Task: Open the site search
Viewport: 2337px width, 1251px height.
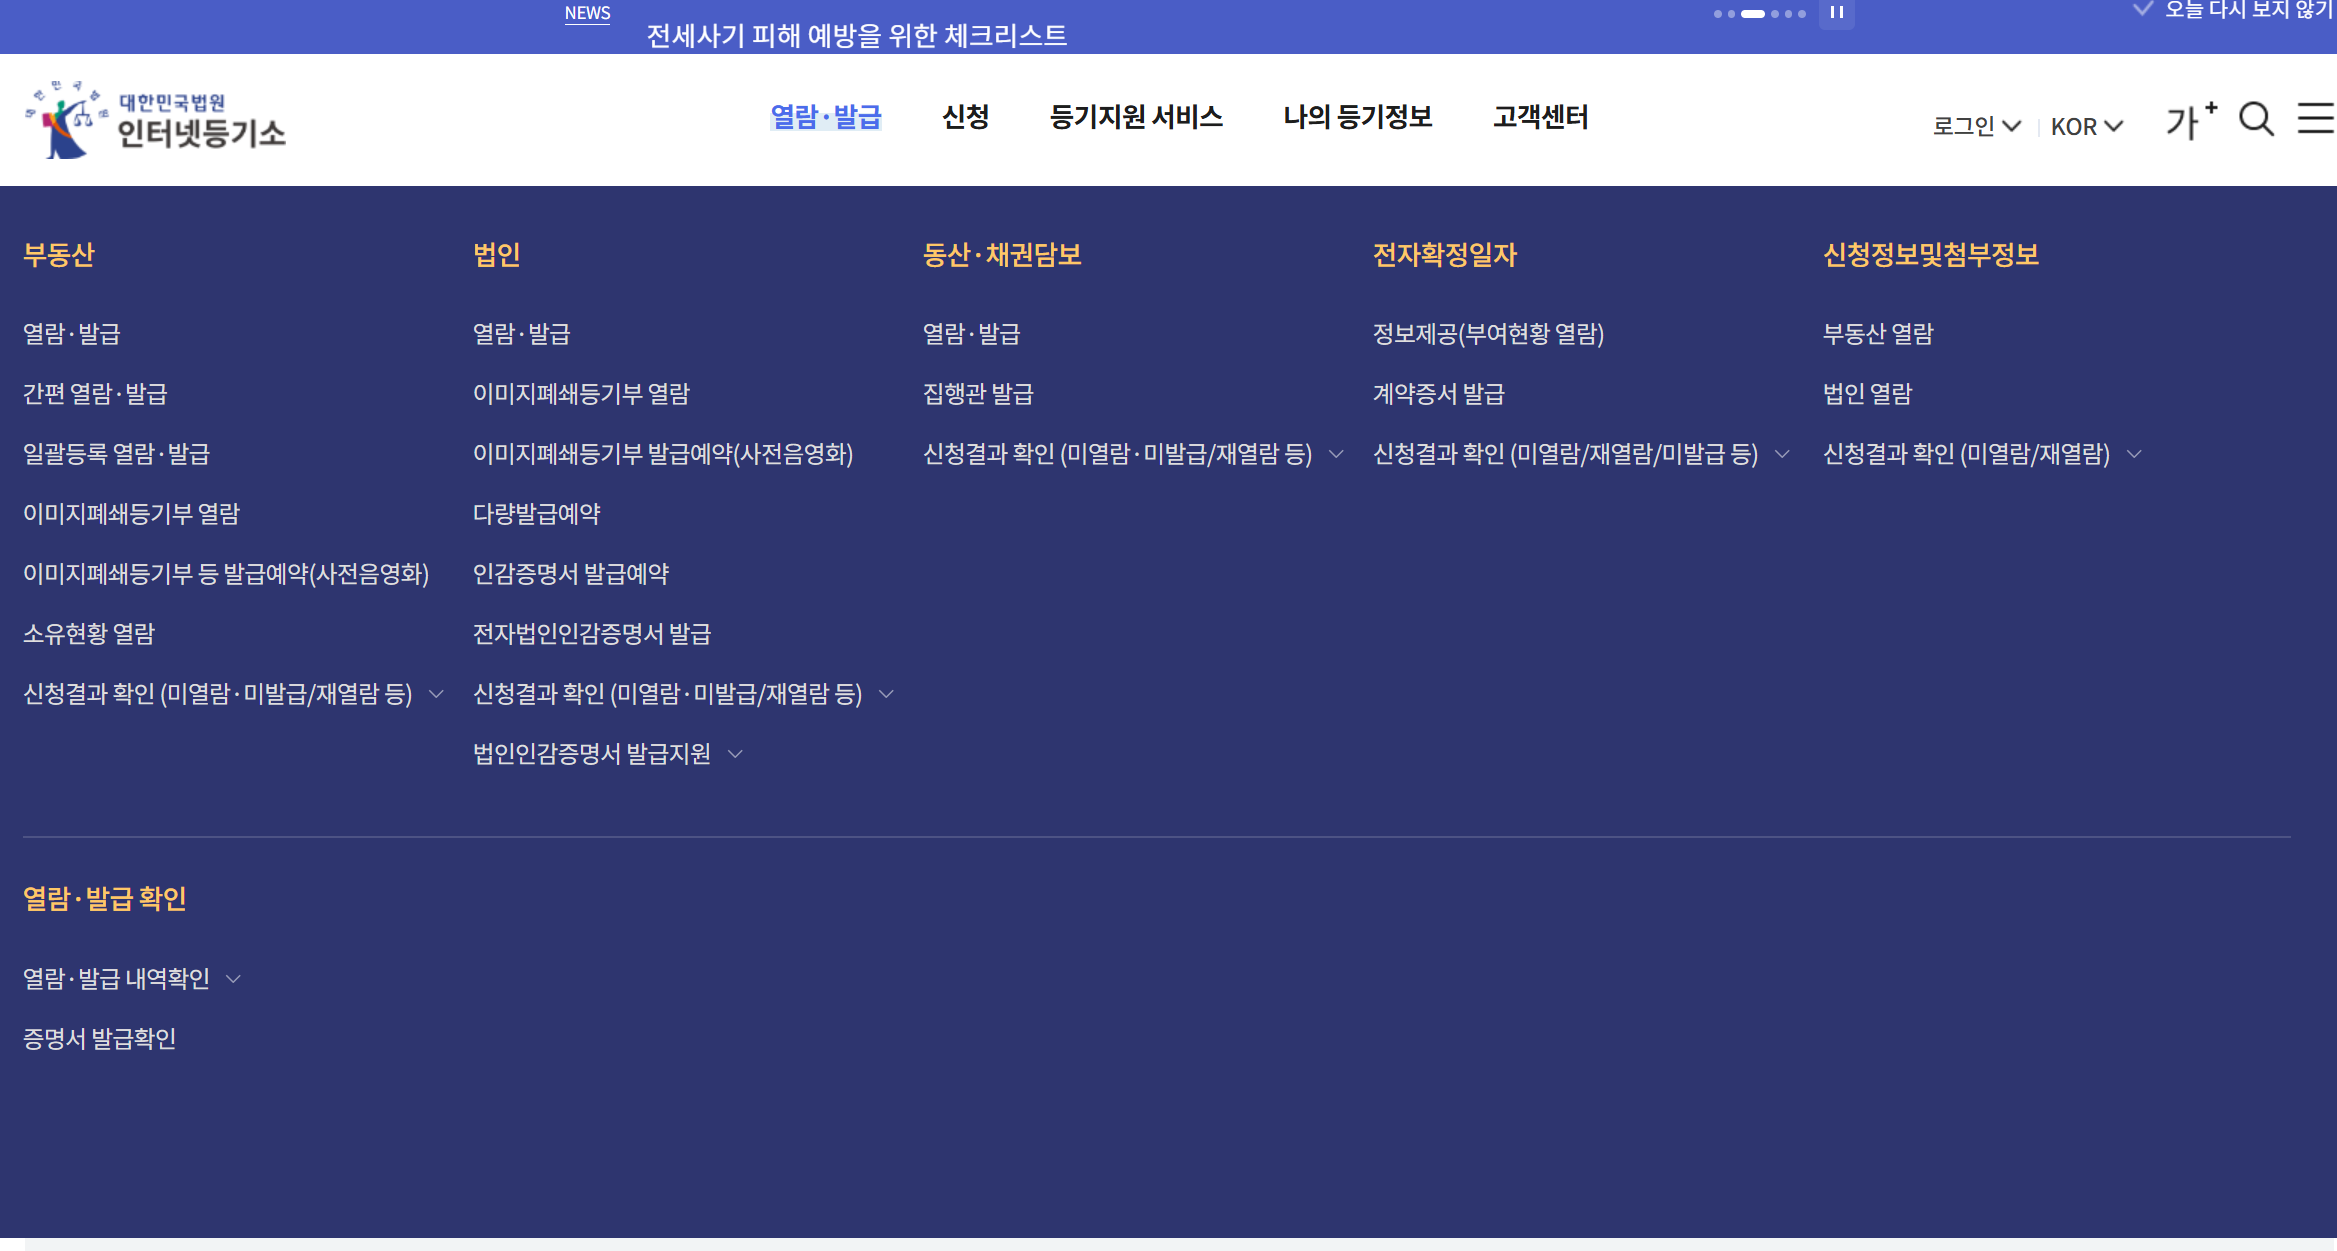Action: pos(2256,119)
